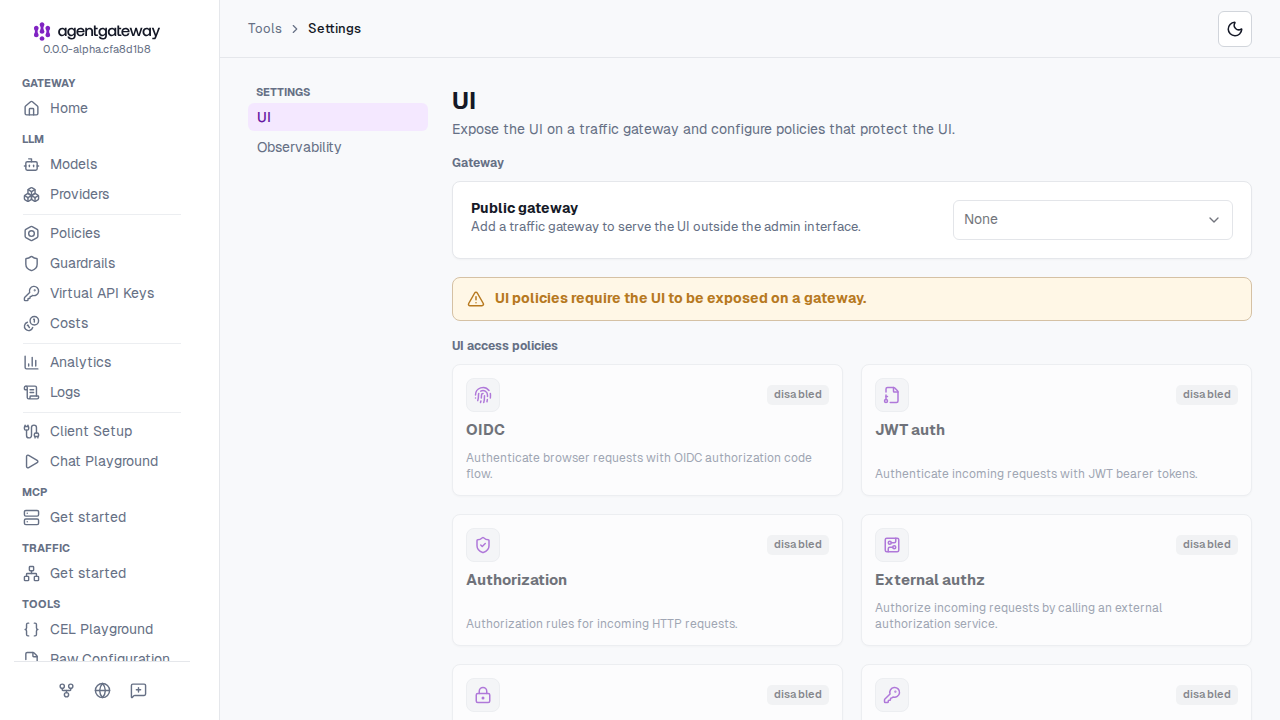
Task: Click the 'UI access policies' heading
Action: pos(505,345)
